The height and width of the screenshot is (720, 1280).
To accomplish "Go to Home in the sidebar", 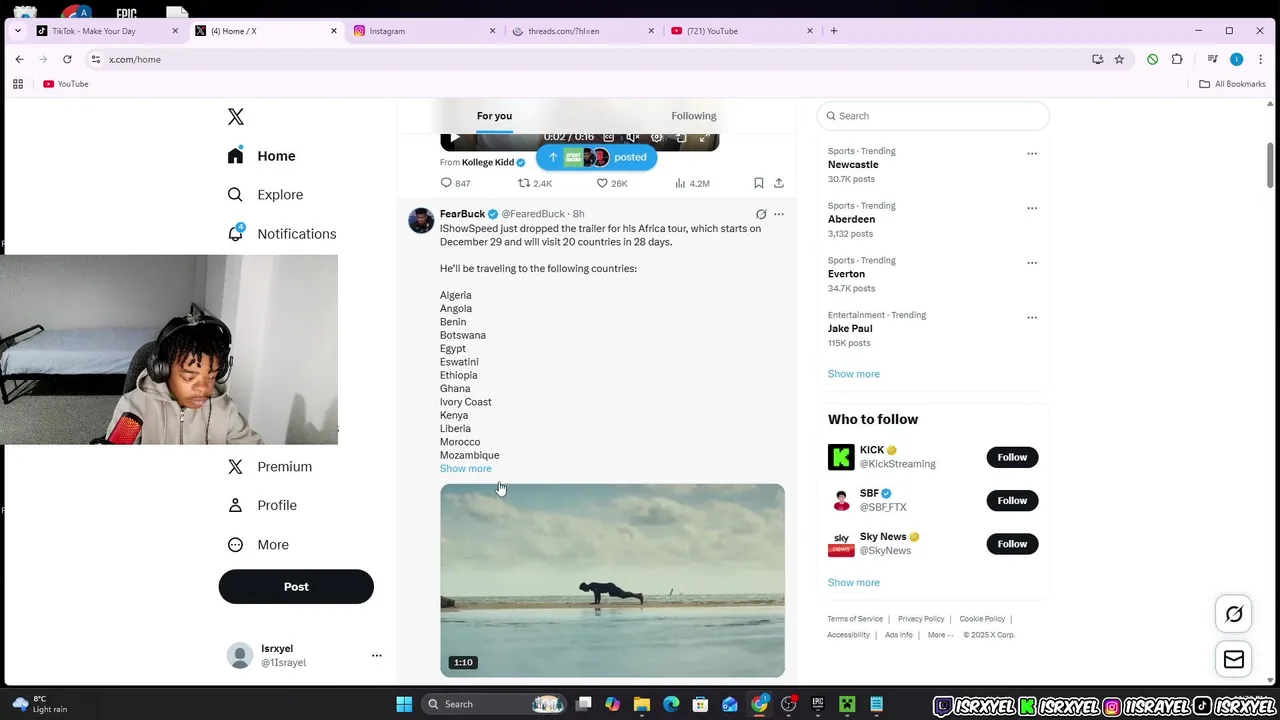I will click(262, 156).
